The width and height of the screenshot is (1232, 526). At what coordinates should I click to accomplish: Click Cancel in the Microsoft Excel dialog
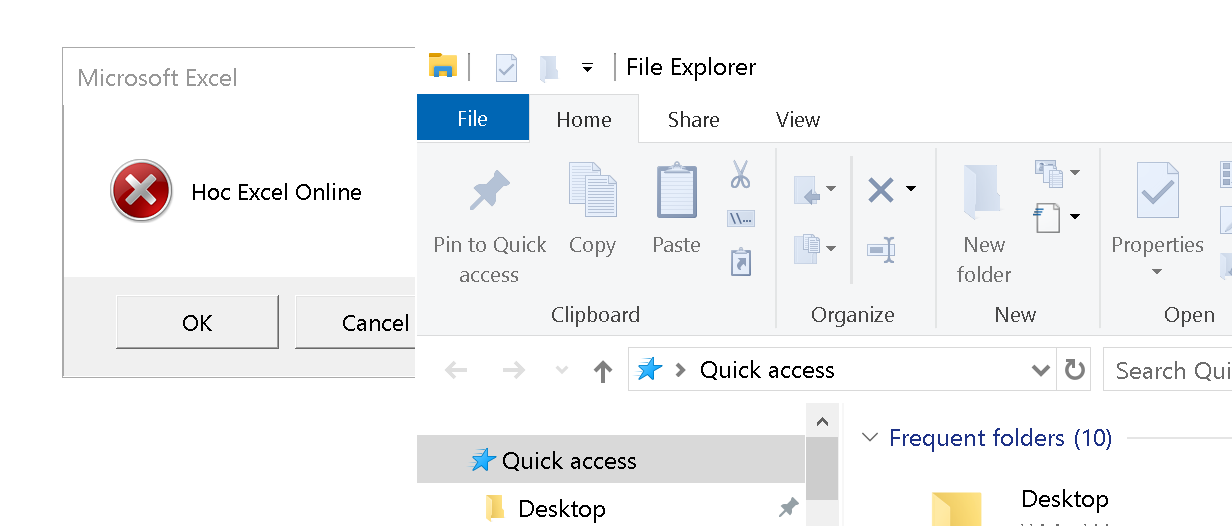[355, 322]
